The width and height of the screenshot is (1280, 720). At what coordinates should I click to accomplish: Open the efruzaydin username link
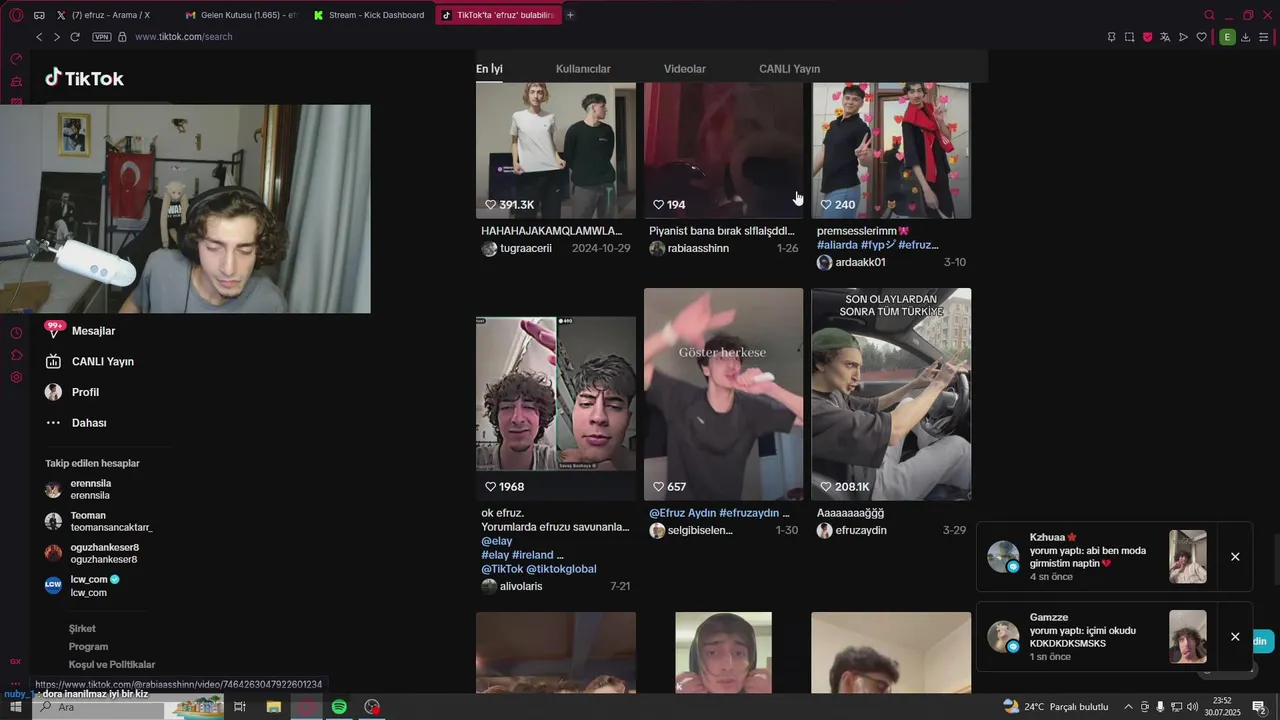point(861,530)
